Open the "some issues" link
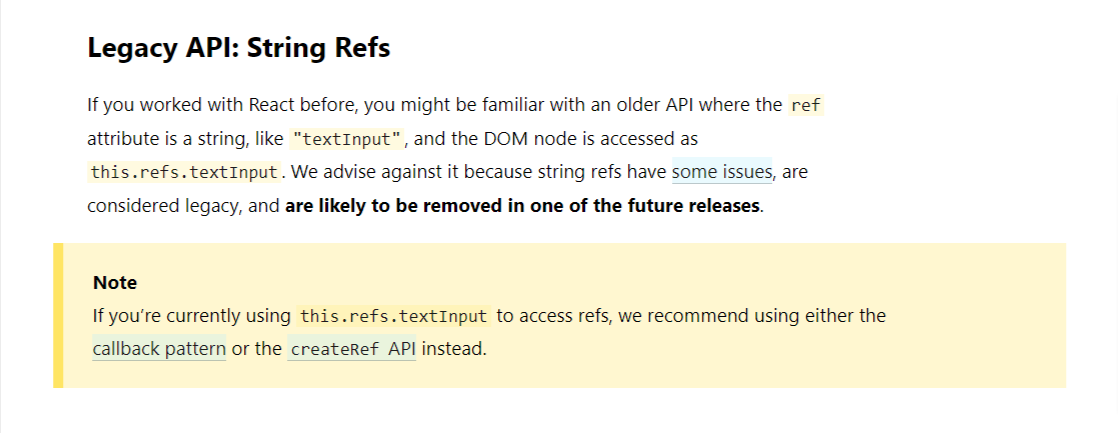 (722, 172)
